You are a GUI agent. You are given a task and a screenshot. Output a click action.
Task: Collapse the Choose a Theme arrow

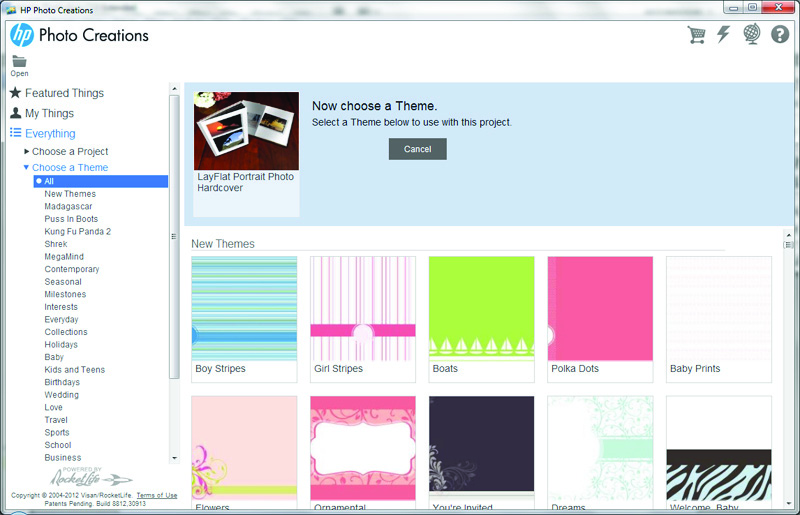pyautogui.click(x=27, y=167)
